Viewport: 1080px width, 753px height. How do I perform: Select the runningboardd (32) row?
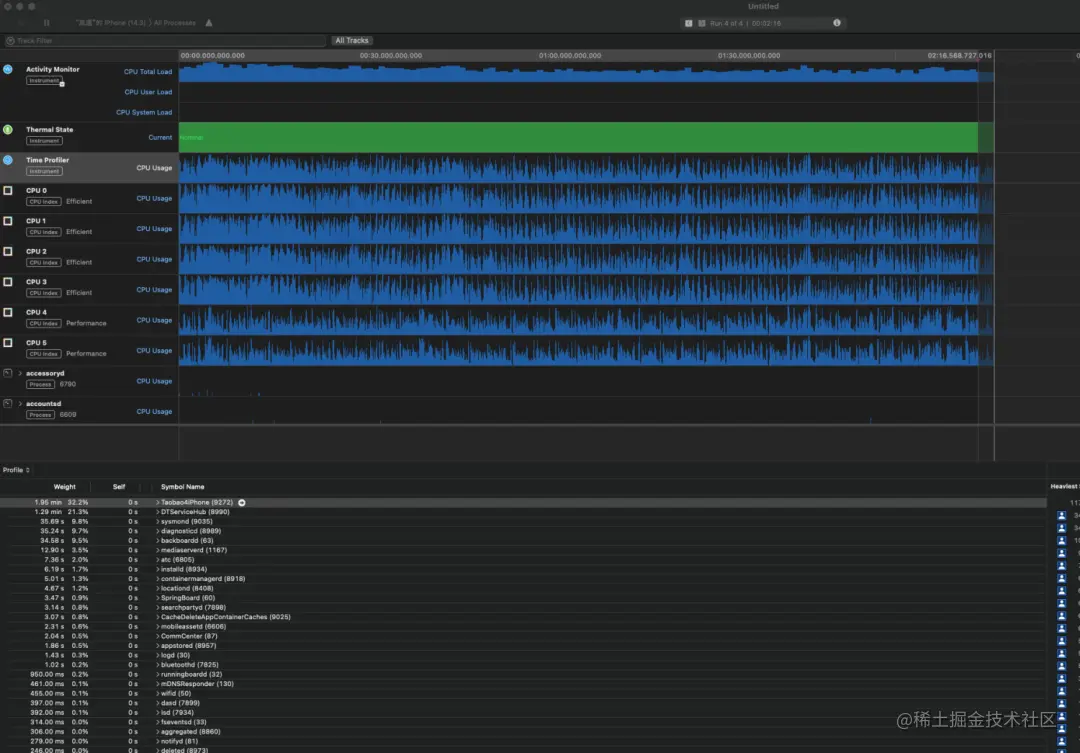coord(523,674)
